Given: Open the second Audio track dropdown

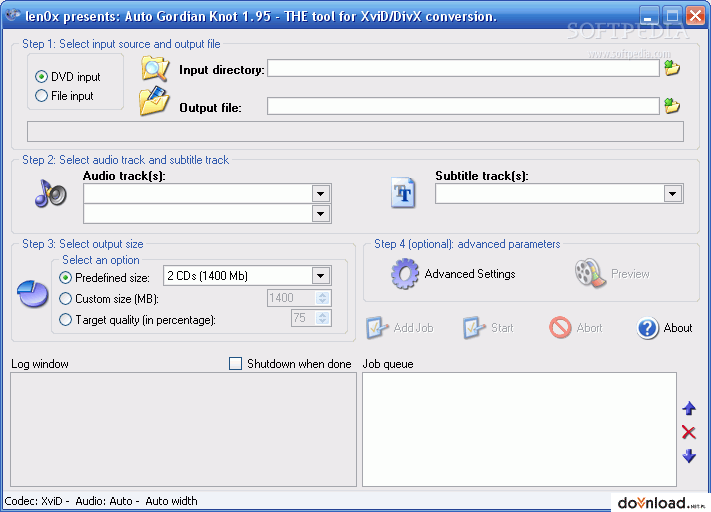Looking at the screenshot, I should point(321,214).
